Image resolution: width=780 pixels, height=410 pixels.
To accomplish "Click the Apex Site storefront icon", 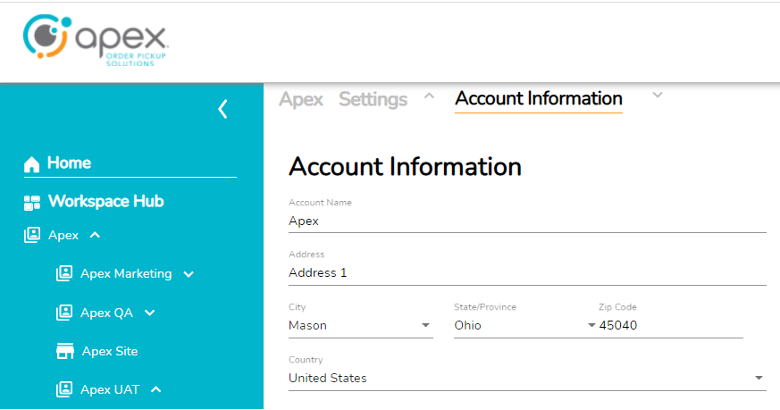I will point(65,351).
